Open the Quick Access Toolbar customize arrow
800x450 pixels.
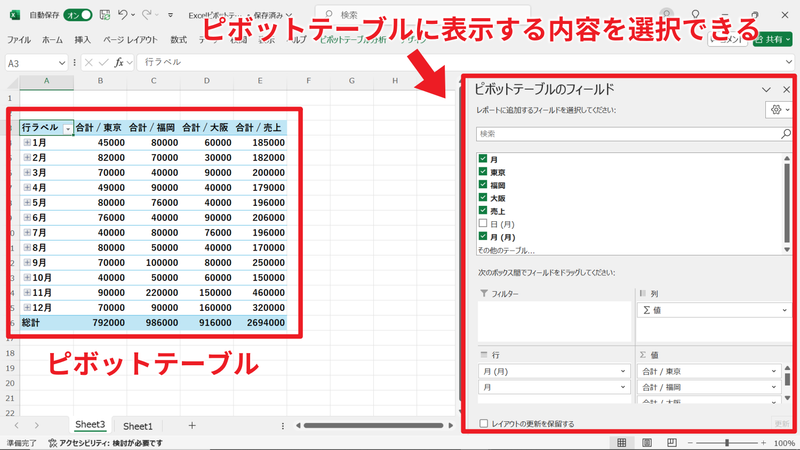(x=170, y=15)
